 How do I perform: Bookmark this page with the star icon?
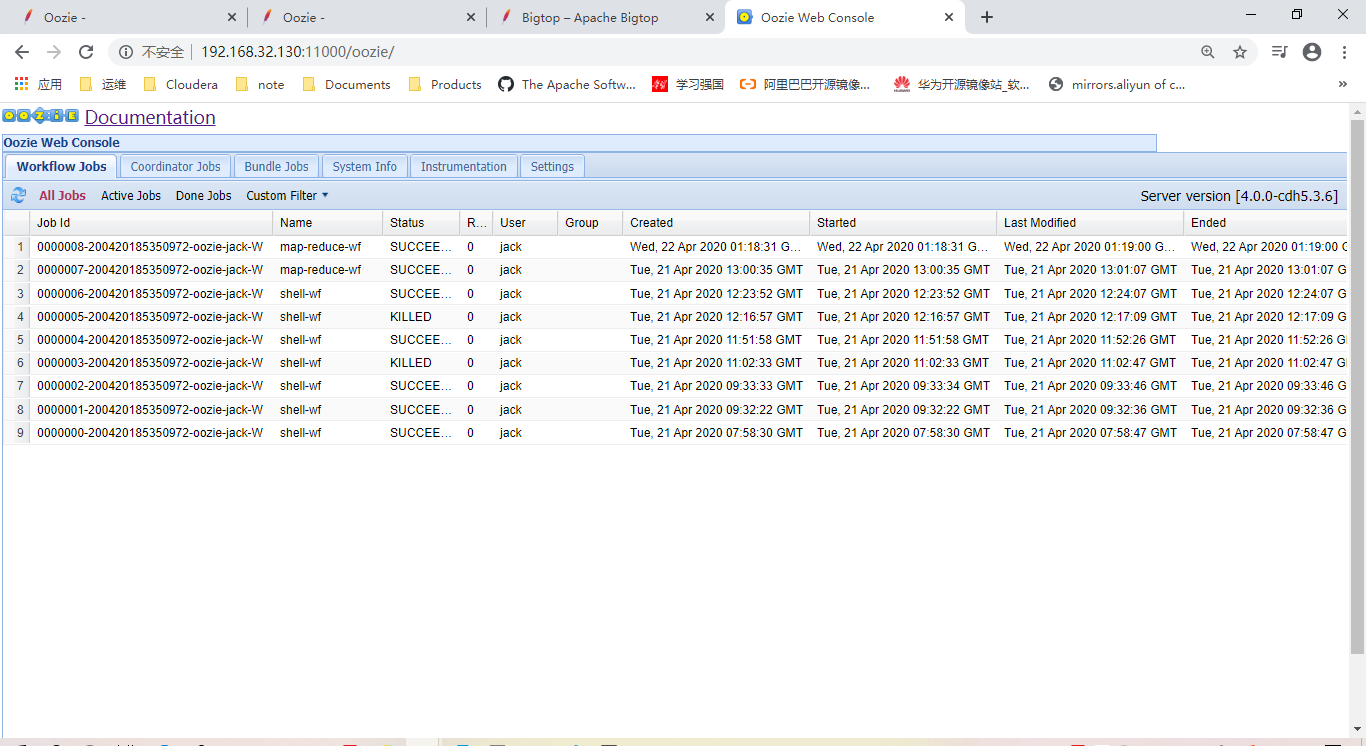pyautogui.click(x=1240, y=52)
